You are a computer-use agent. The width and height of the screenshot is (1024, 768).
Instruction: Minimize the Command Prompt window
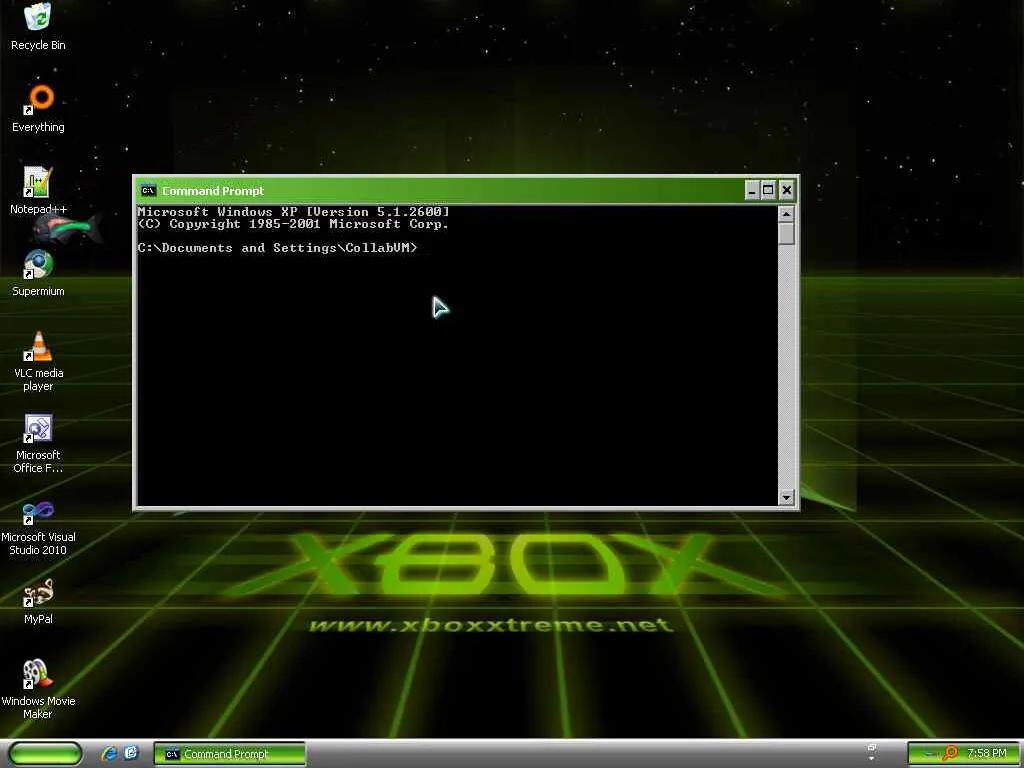point(752,191)
